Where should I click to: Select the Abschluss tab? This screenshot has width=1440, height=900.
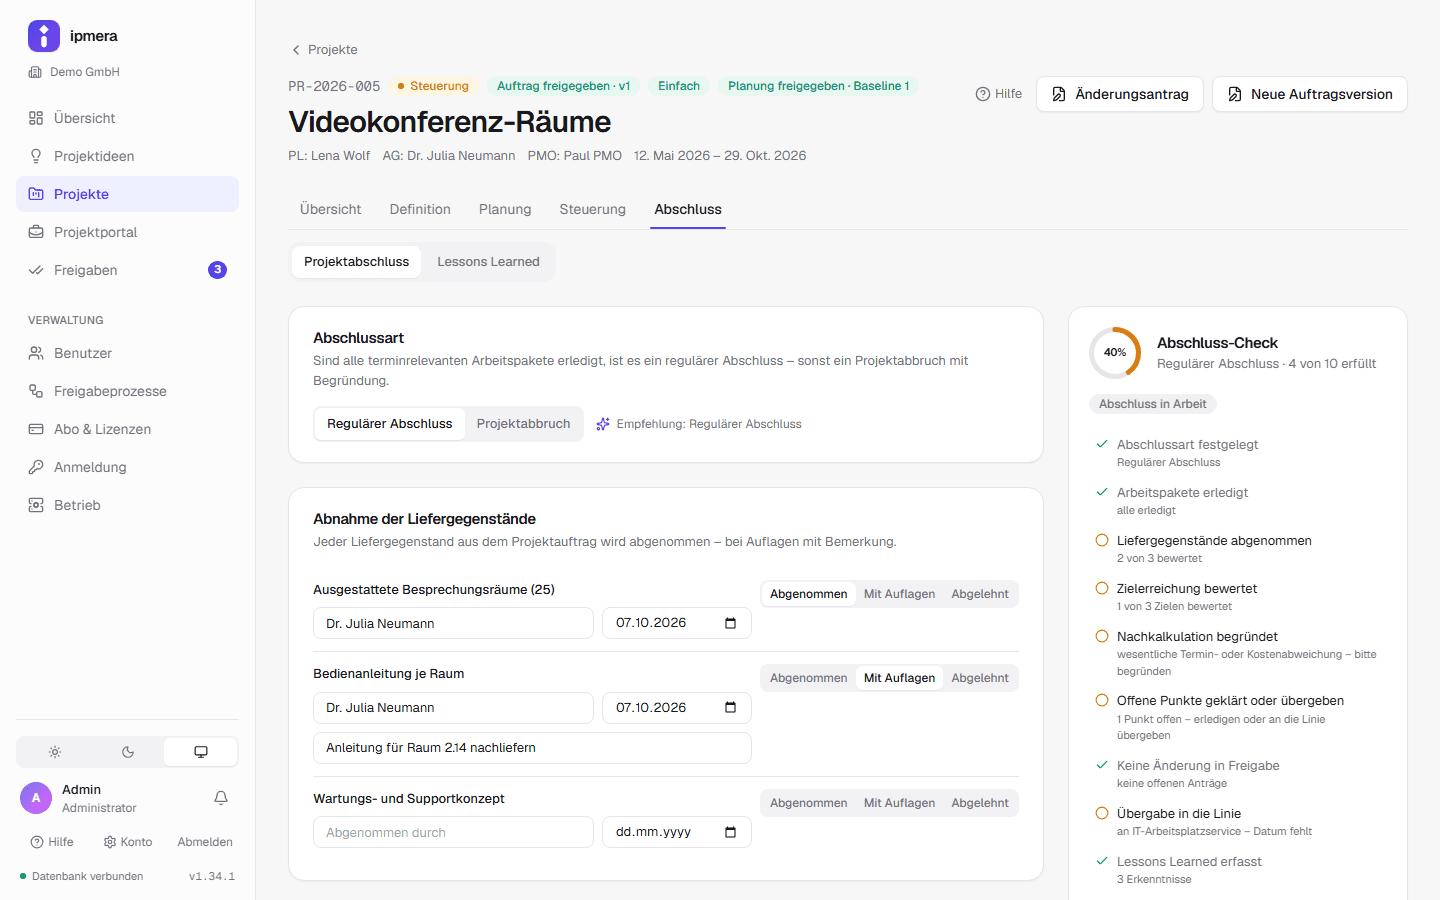(x=688, y=209)
